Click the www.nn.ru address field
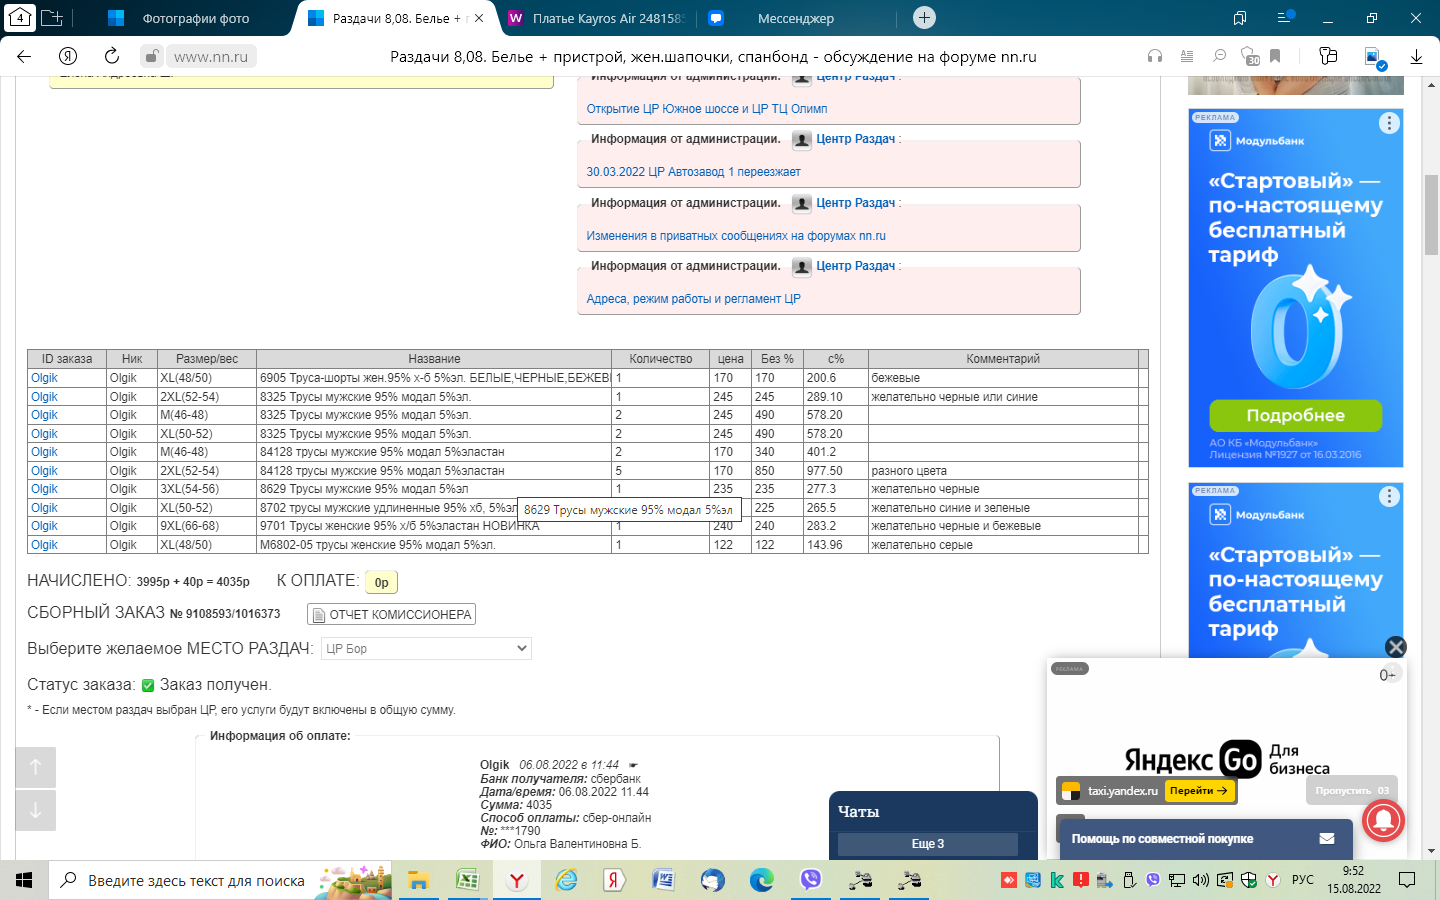Viewport: 1440px width, 900px height. pyautogui.click(x=211, y=57)
